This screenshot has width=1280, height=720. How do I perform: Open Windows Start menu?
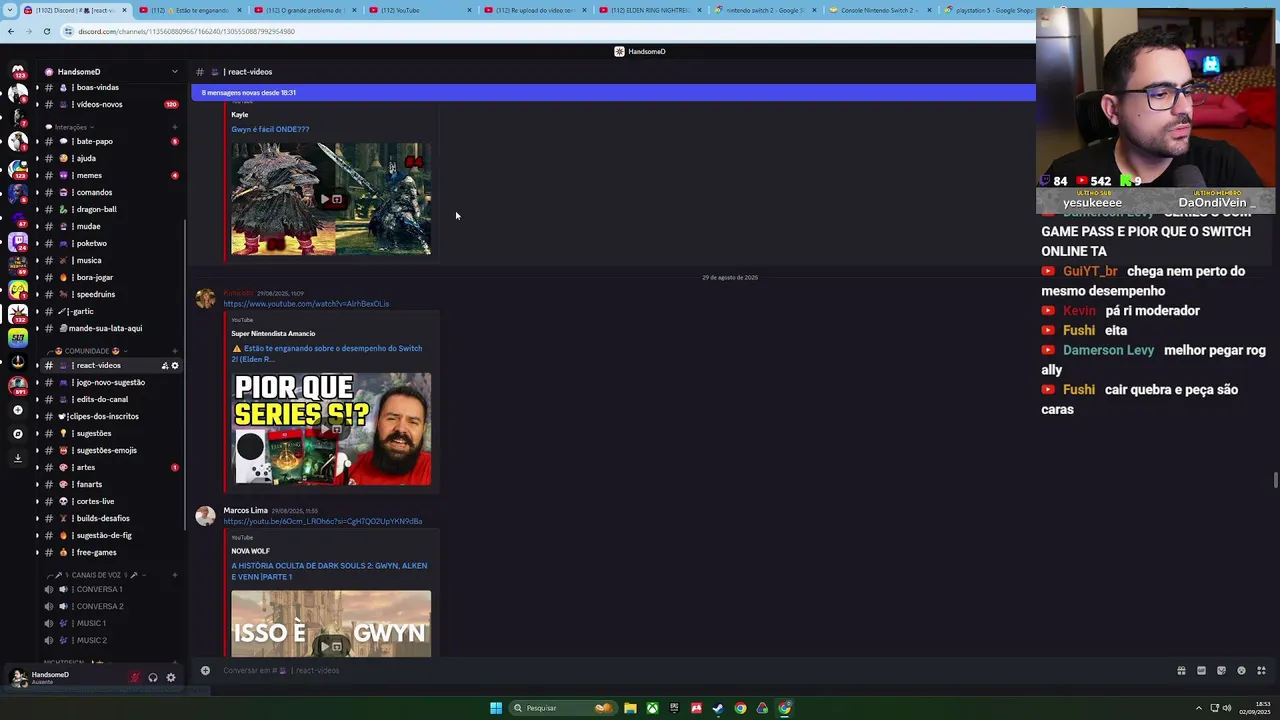tap(496, 708)
